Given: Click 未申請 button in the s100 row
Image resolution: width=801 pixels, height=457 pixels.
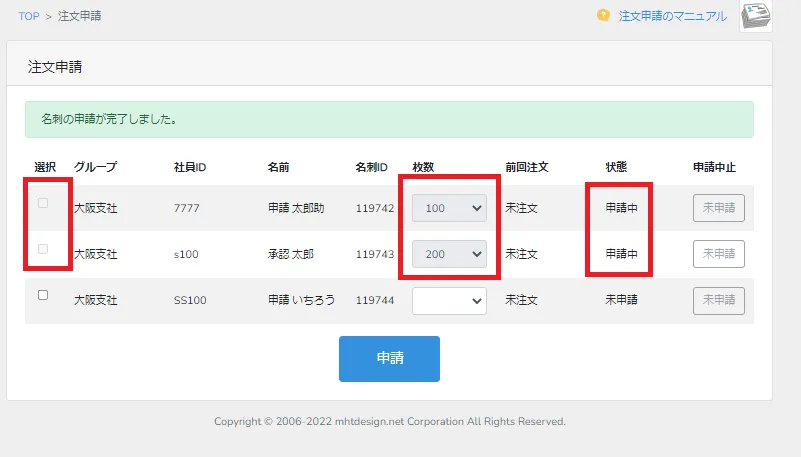Looking at the screenshot, I should 719,254.
